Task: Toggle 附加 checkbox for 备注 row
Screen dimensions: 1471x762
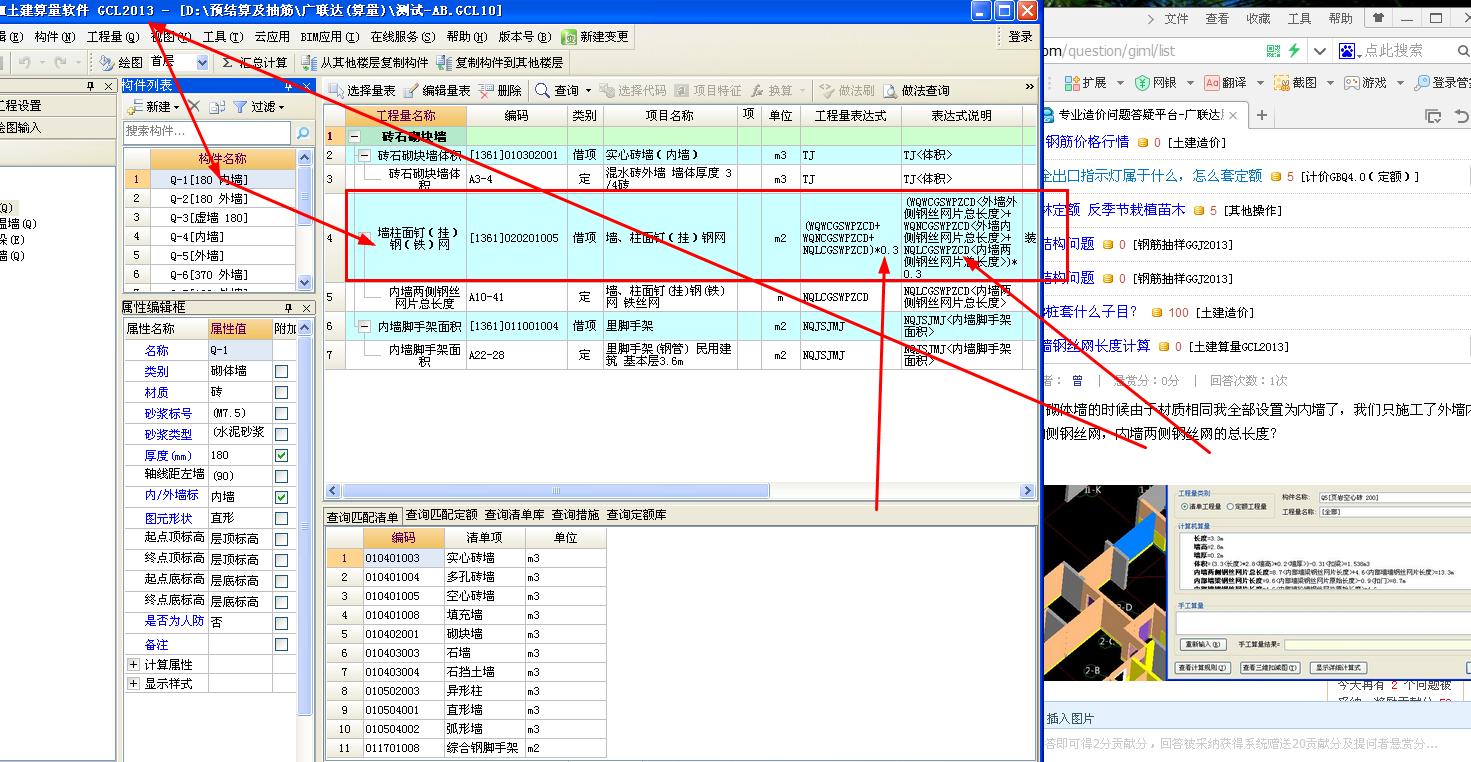Action: tap(282, 645)
